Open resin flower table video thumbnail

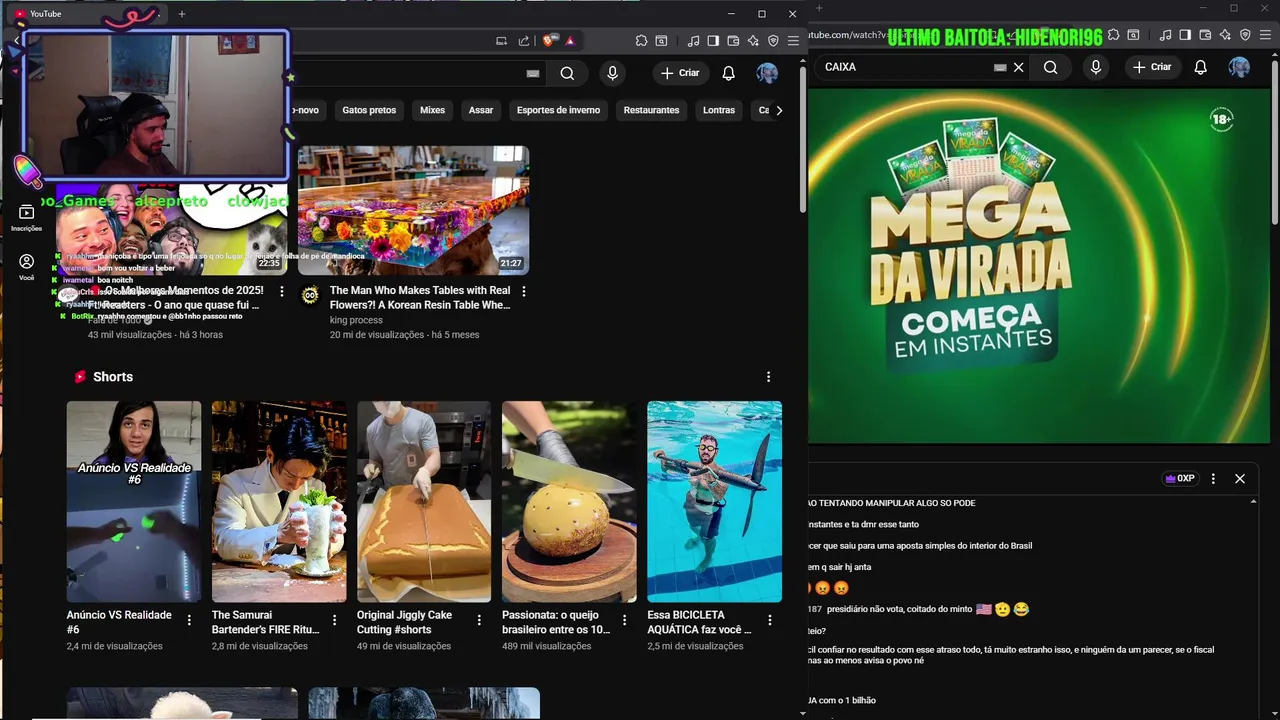413,210
